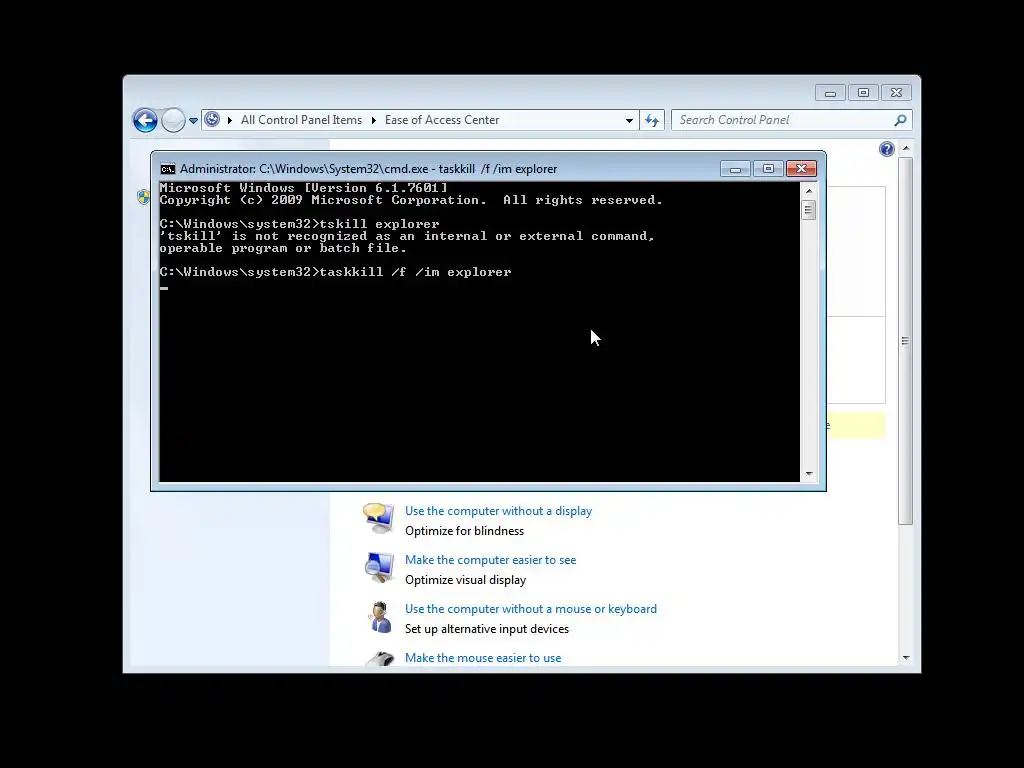The height and width of the screenshot is (768, 1024).
Task: Click the cmd window scroll up arrow
Action: [x=809, y=191]
